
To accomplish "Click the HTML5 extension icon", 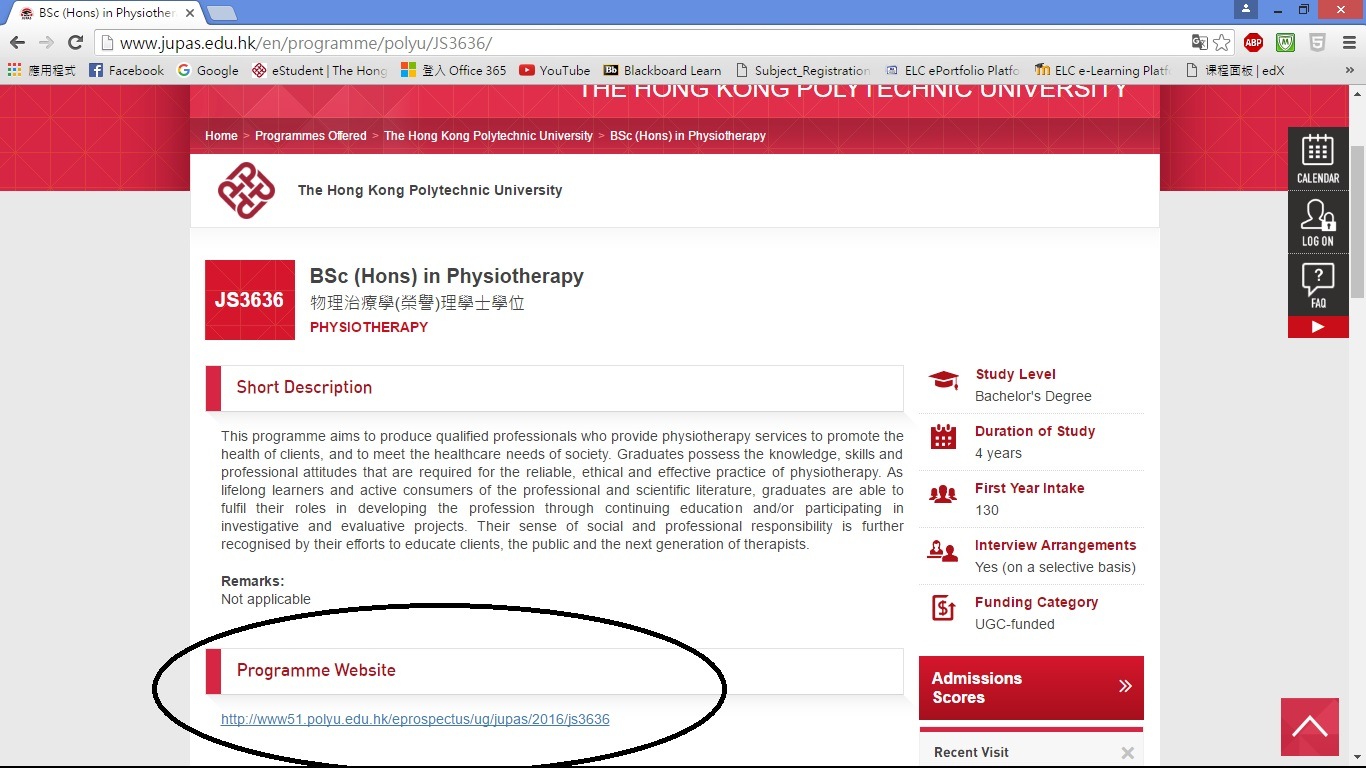I will point(1318,43).
